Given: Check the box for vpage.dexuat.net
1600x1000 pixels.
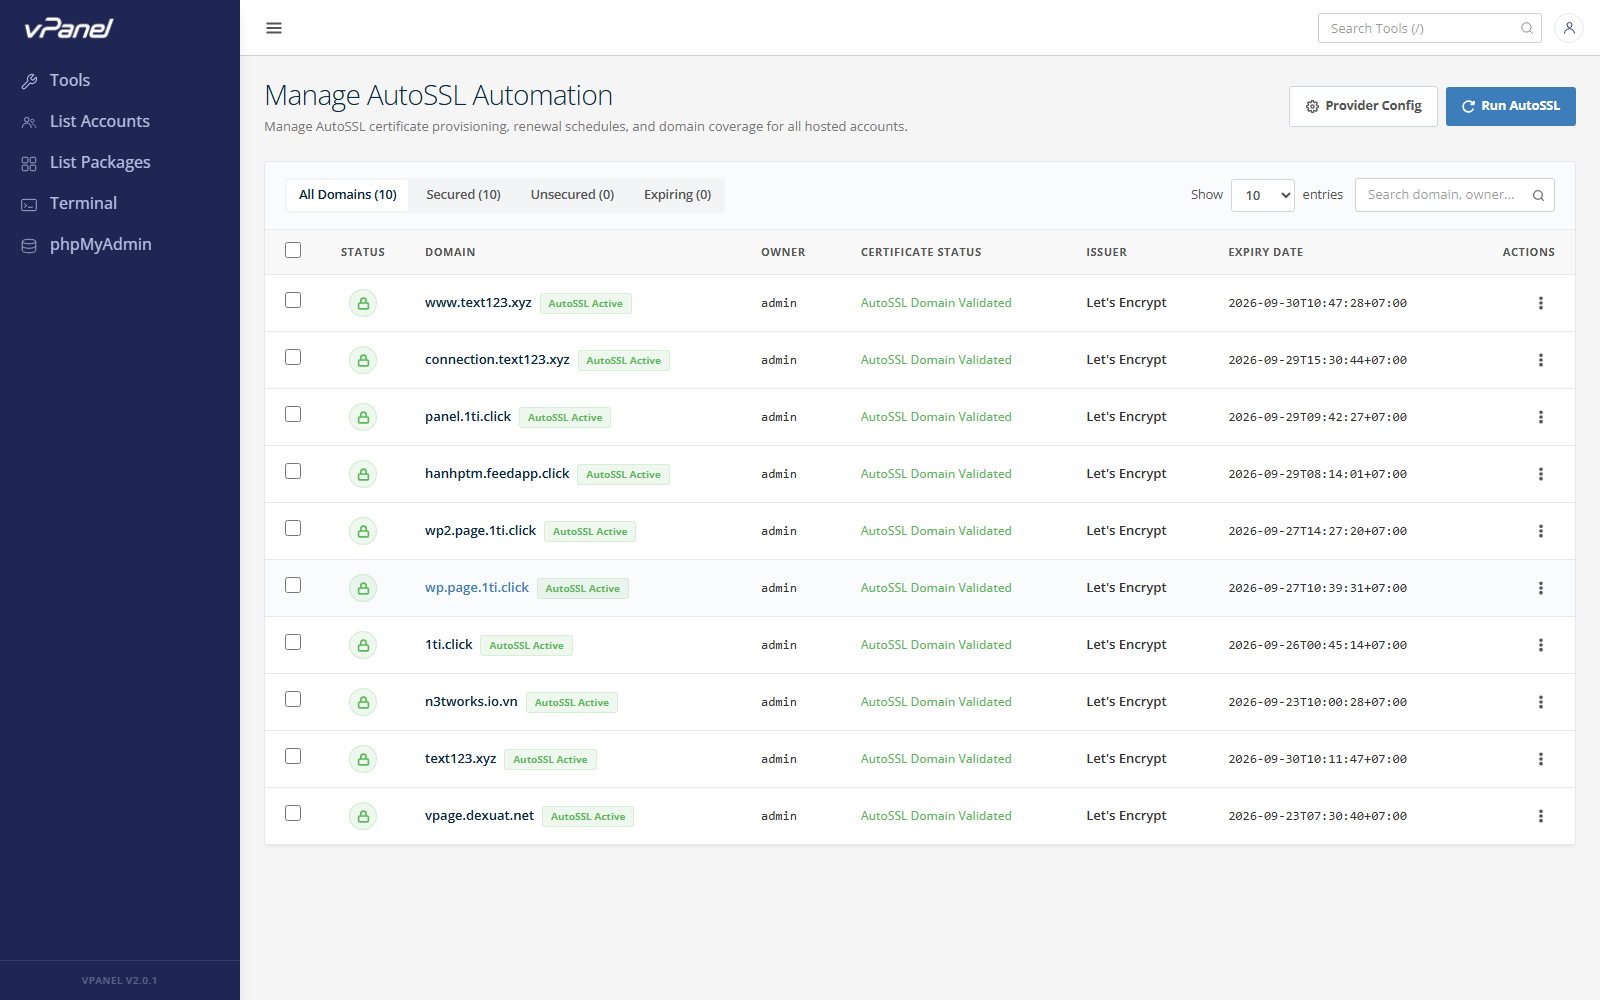Looking at the screenshot, I should coord(293,813).
